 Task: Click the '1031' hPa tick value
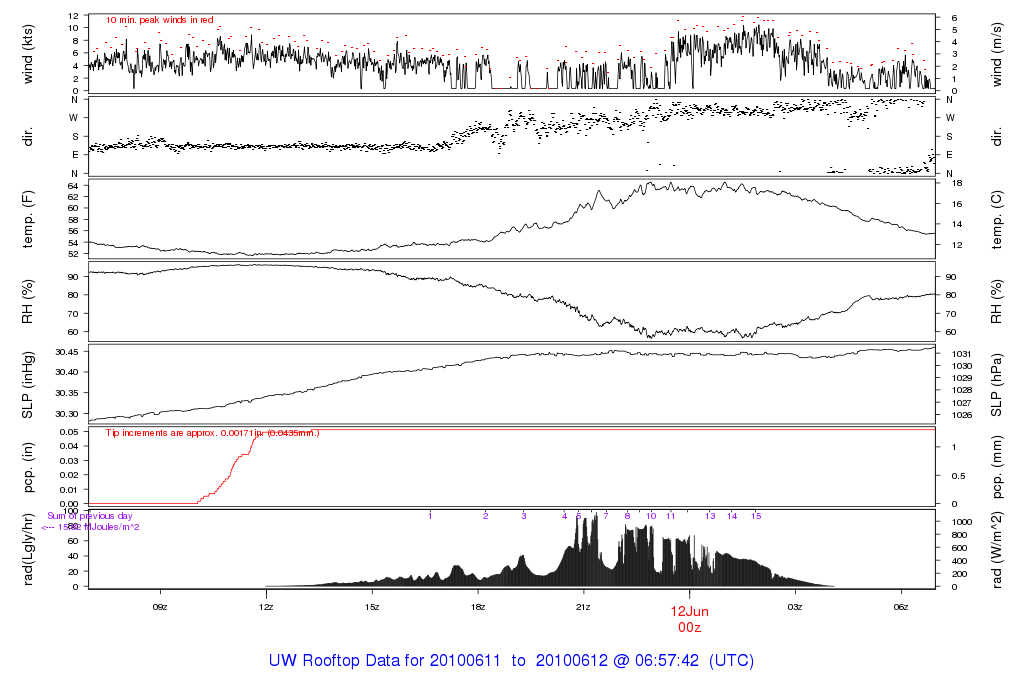[x=963, y=354]
